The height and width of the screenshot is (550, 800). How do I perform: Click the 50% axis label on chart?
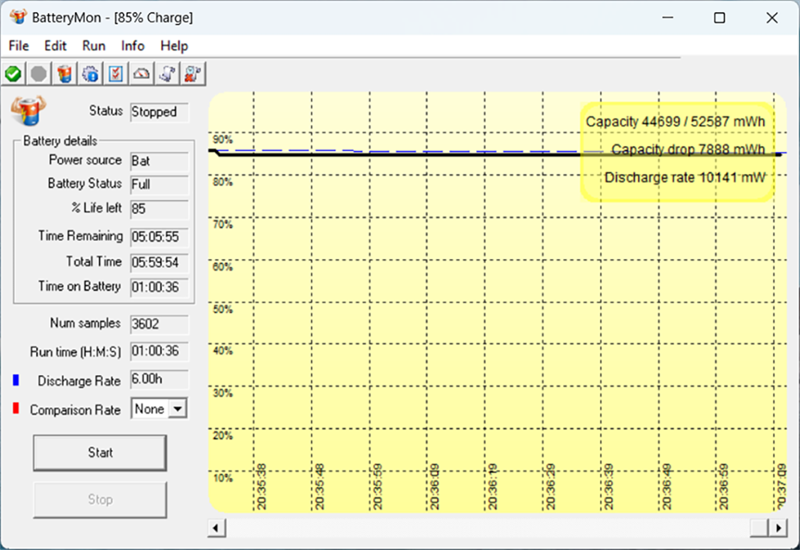(x=222, y=309)
